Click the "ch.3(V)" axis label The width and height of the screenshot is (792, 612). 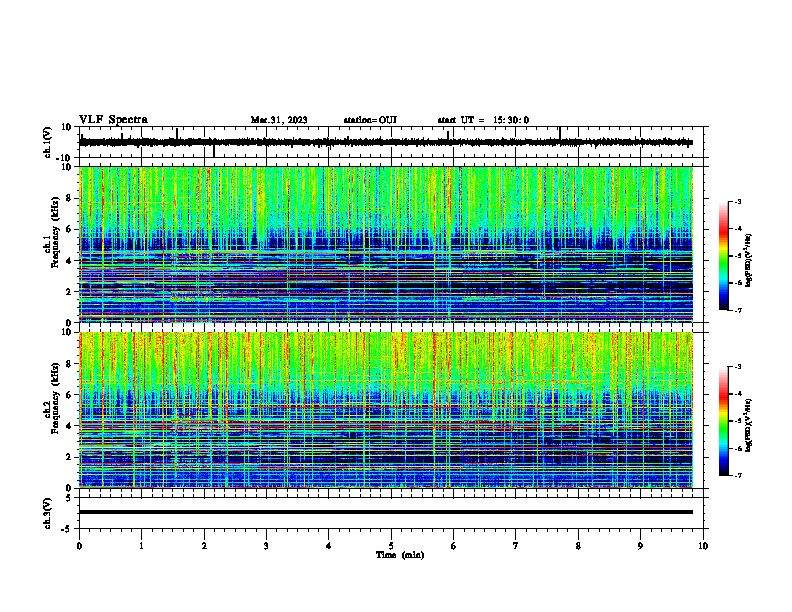48,514
